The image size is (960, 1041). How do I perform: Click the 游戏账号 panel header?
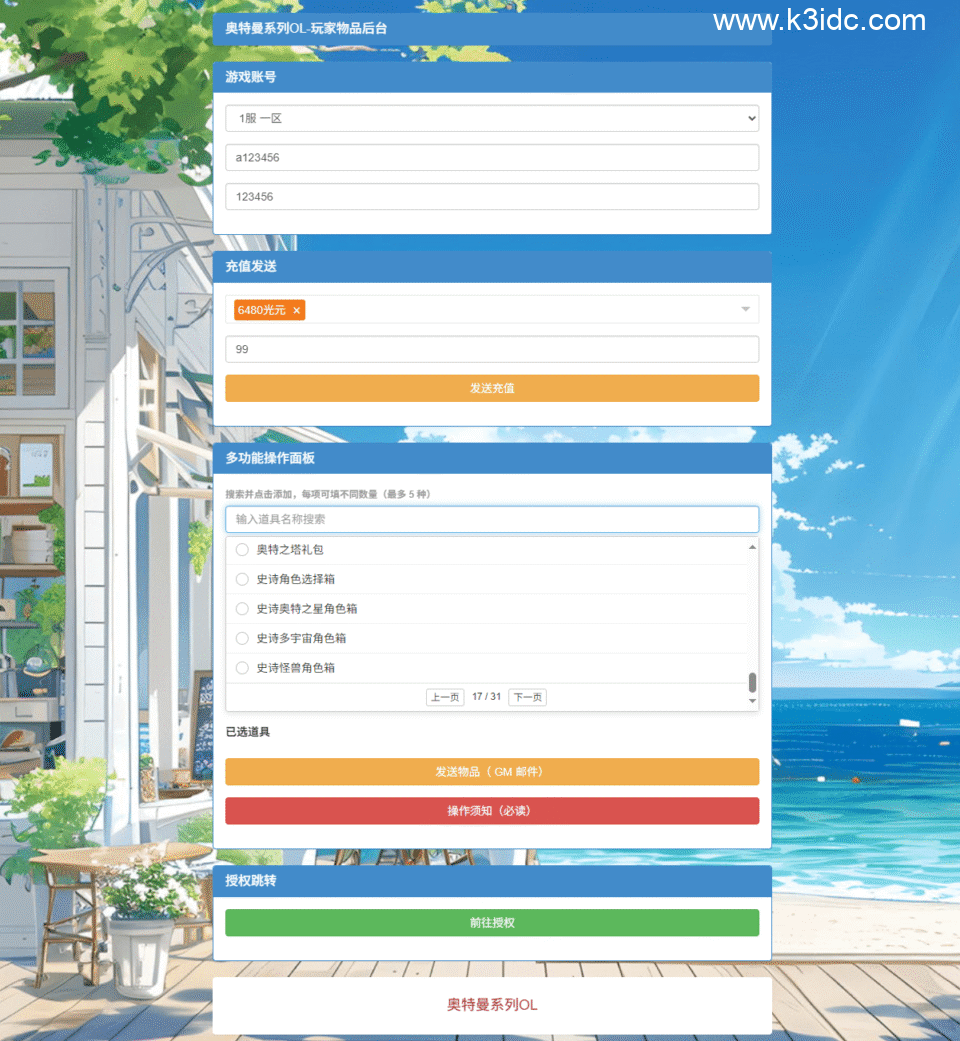(492, 77)
